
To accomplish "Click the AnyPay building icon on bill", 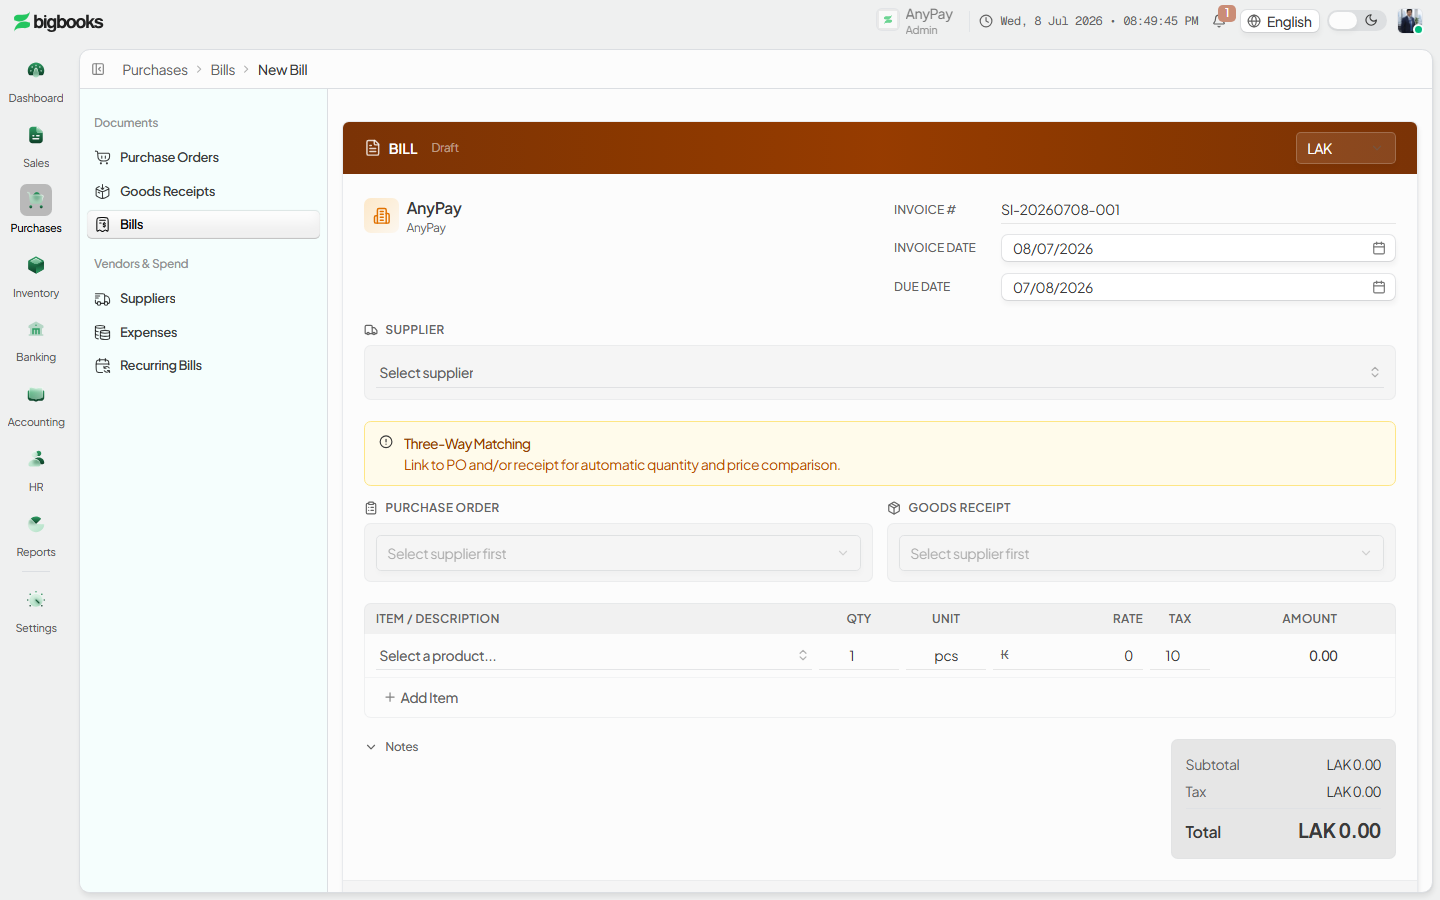I will click(381, 215).
